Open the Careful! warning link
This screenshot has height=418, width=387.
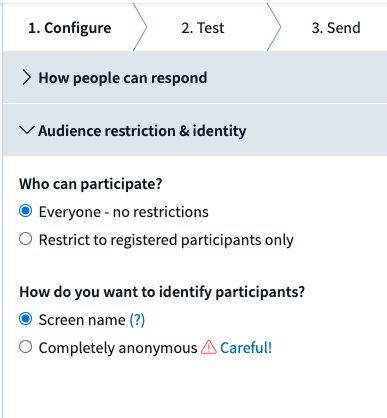[x=246, y=348]
